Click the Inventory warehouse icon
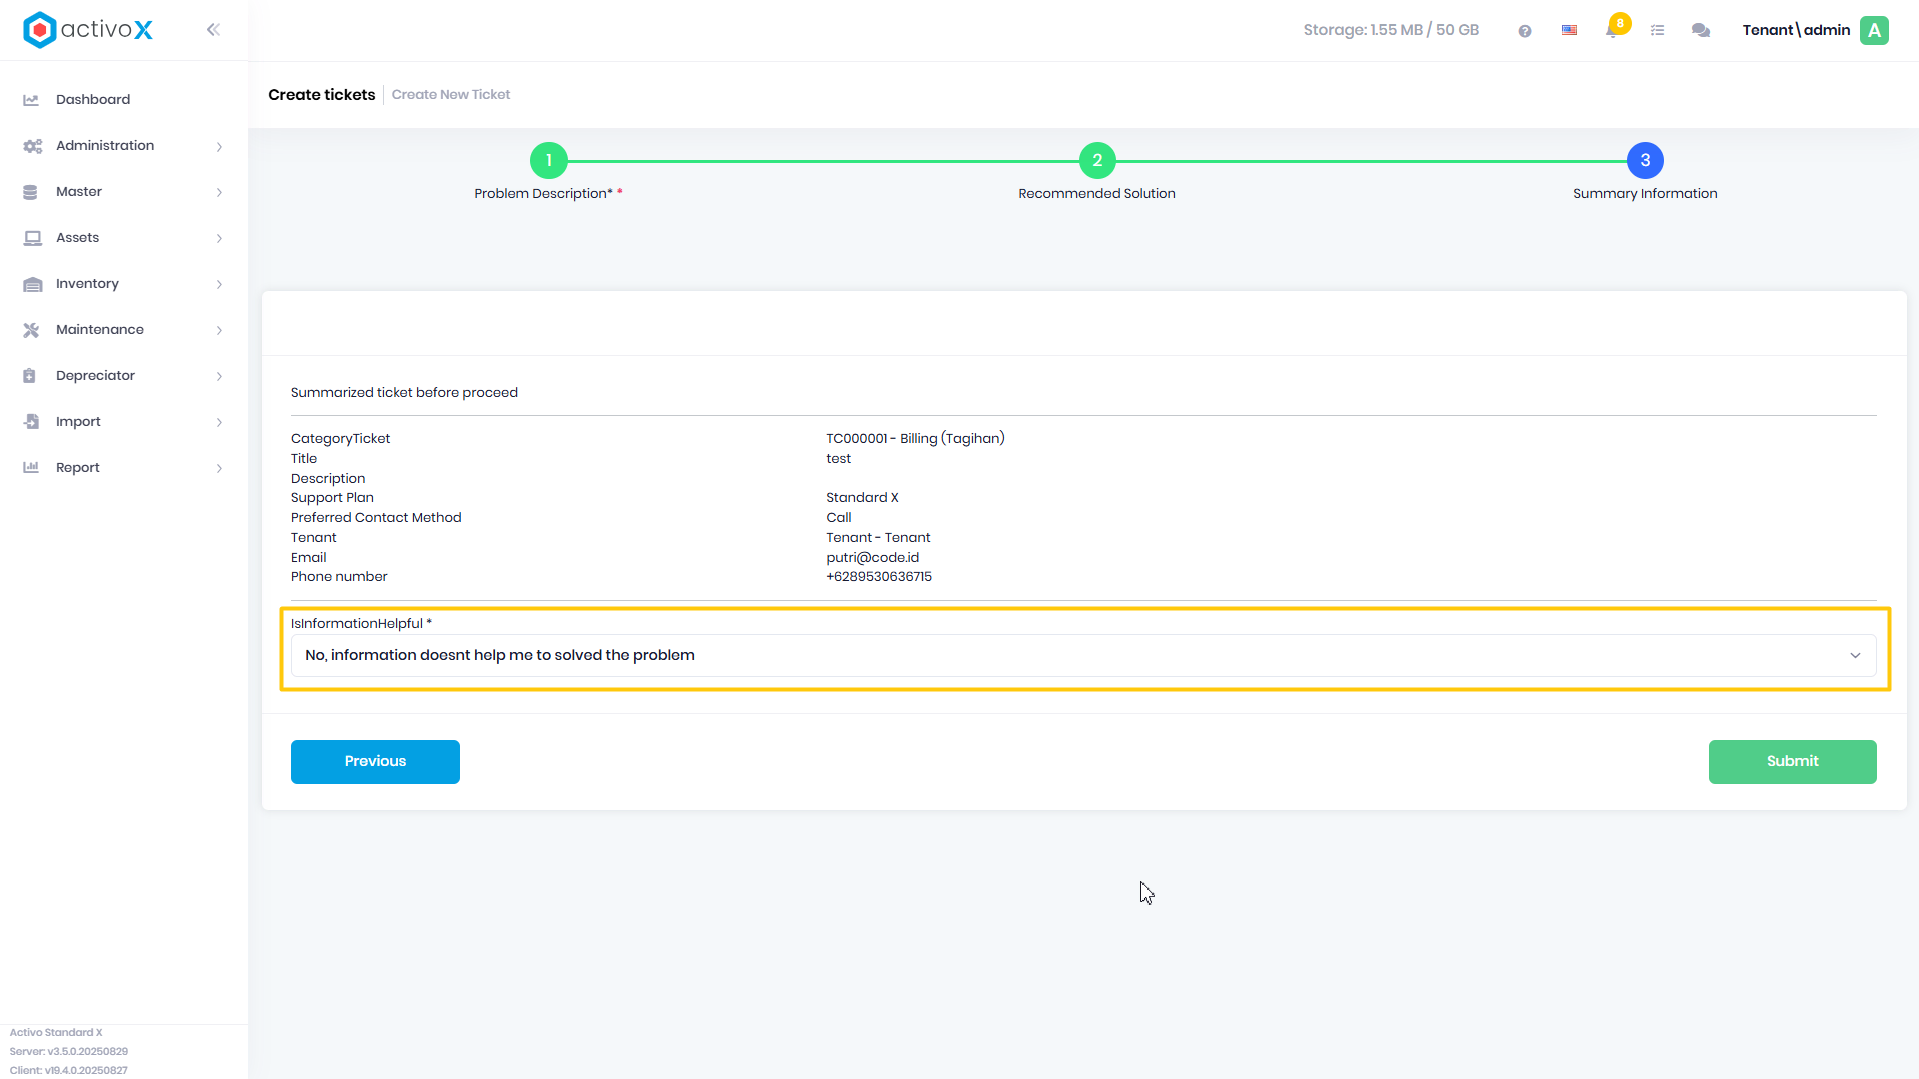This screenshot has width=1919, height=1079. pos(32,284)
